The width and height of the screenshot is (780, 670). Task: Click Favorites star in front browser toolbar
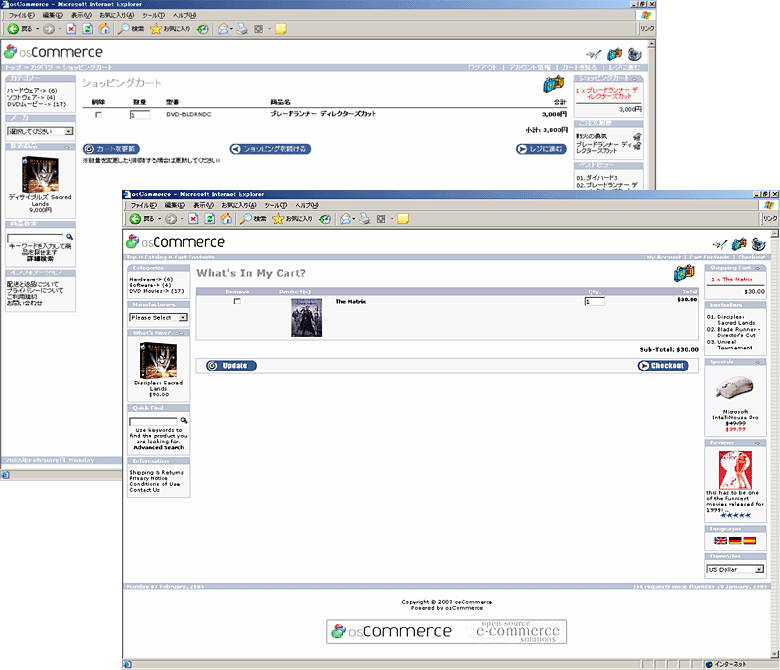click(x=278, y=219)
